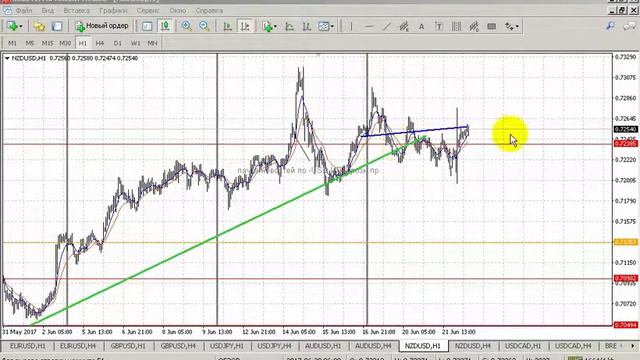Switch to the USDJPY,H4 chart tab
Screen dimensions: 640x360
pyautogui.click(x=274, y=346)
